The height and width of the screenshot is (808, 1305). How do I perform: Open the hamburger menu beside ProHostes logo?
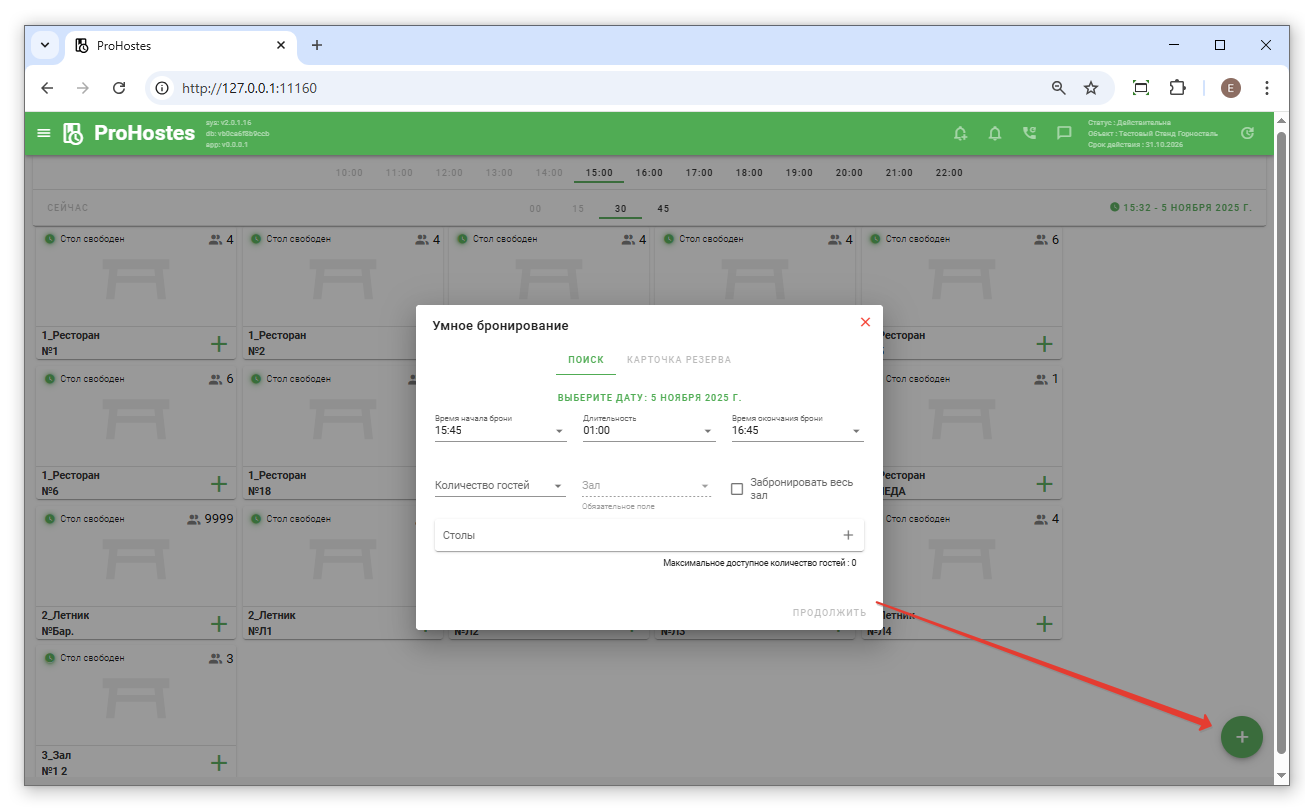click(43, 133)
